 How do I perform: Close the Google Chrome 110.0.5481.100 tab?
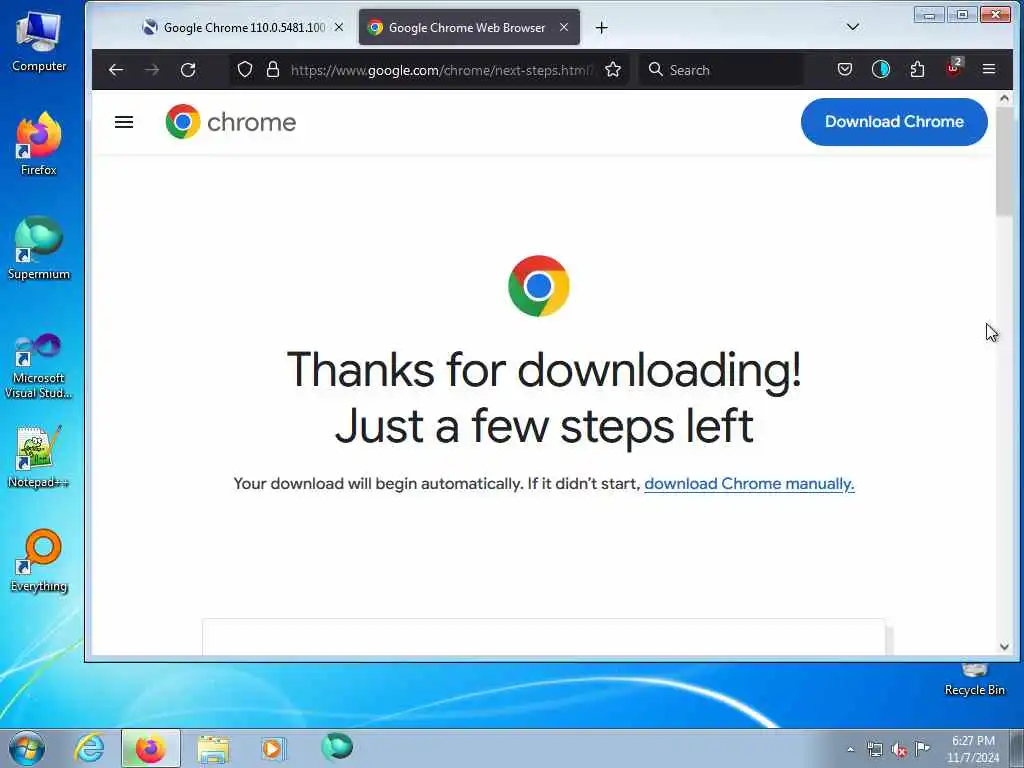coord(339,27)
